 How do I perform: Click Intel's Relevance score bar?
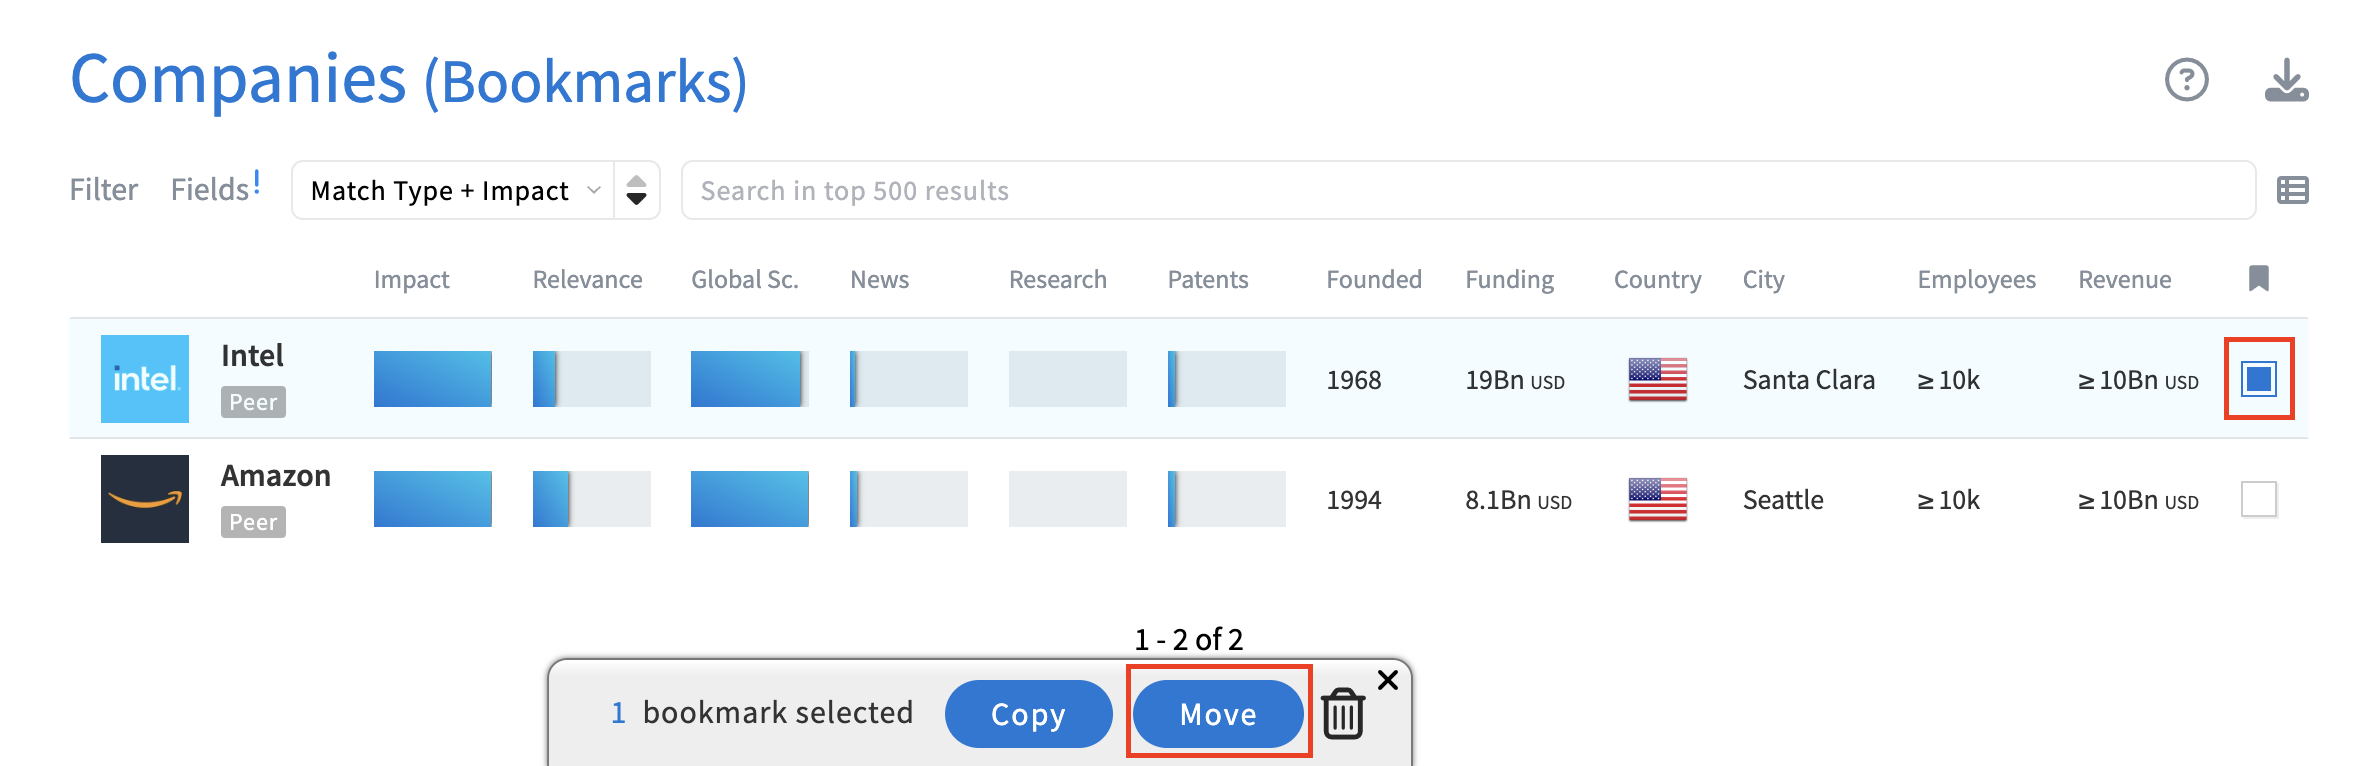coord(592,379)
